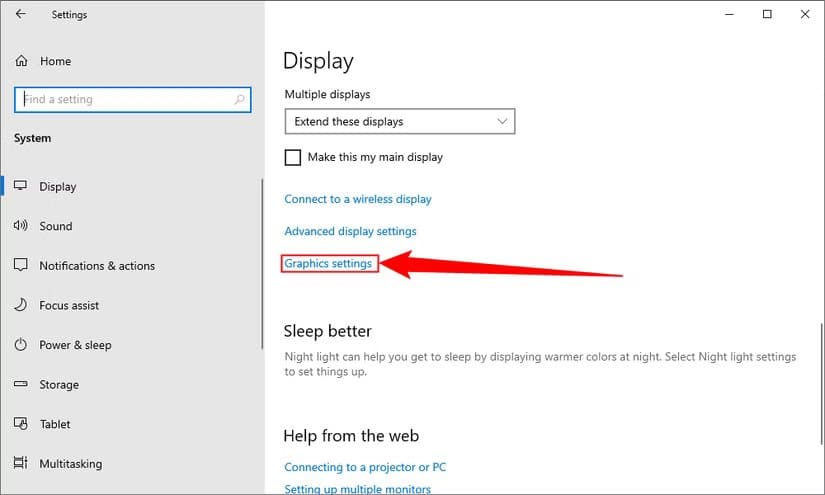825x495 pixels.
Task: Open the Focus assist category
Action: 69,306
